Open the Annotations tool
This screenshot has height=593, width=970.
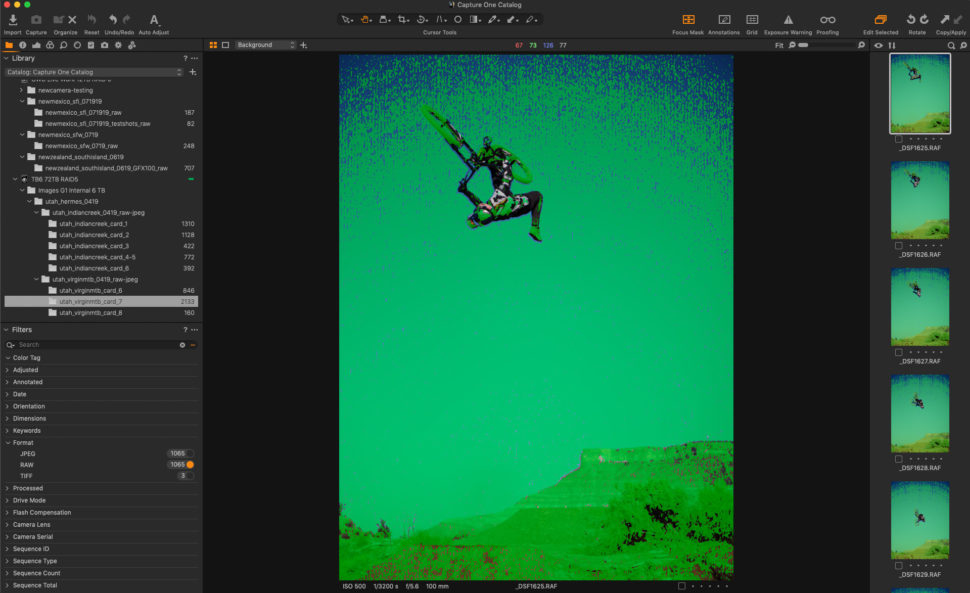point(723,19)
